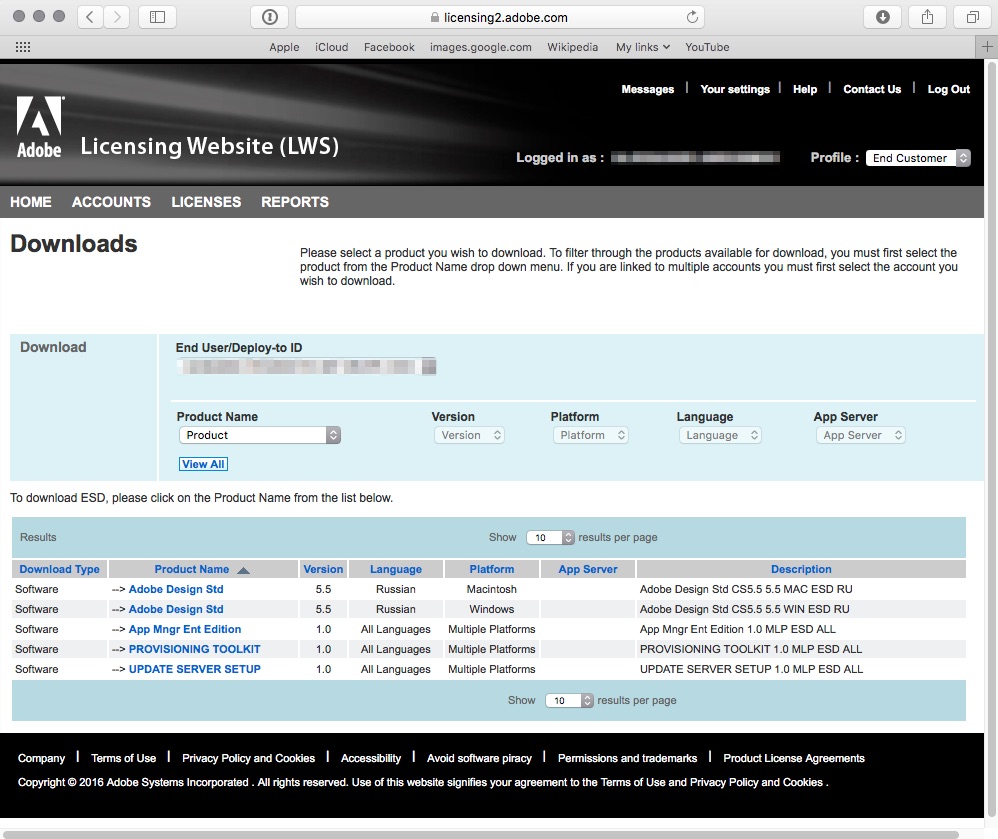Click the address bar licensing2.adobe.com

click(500, 17)
